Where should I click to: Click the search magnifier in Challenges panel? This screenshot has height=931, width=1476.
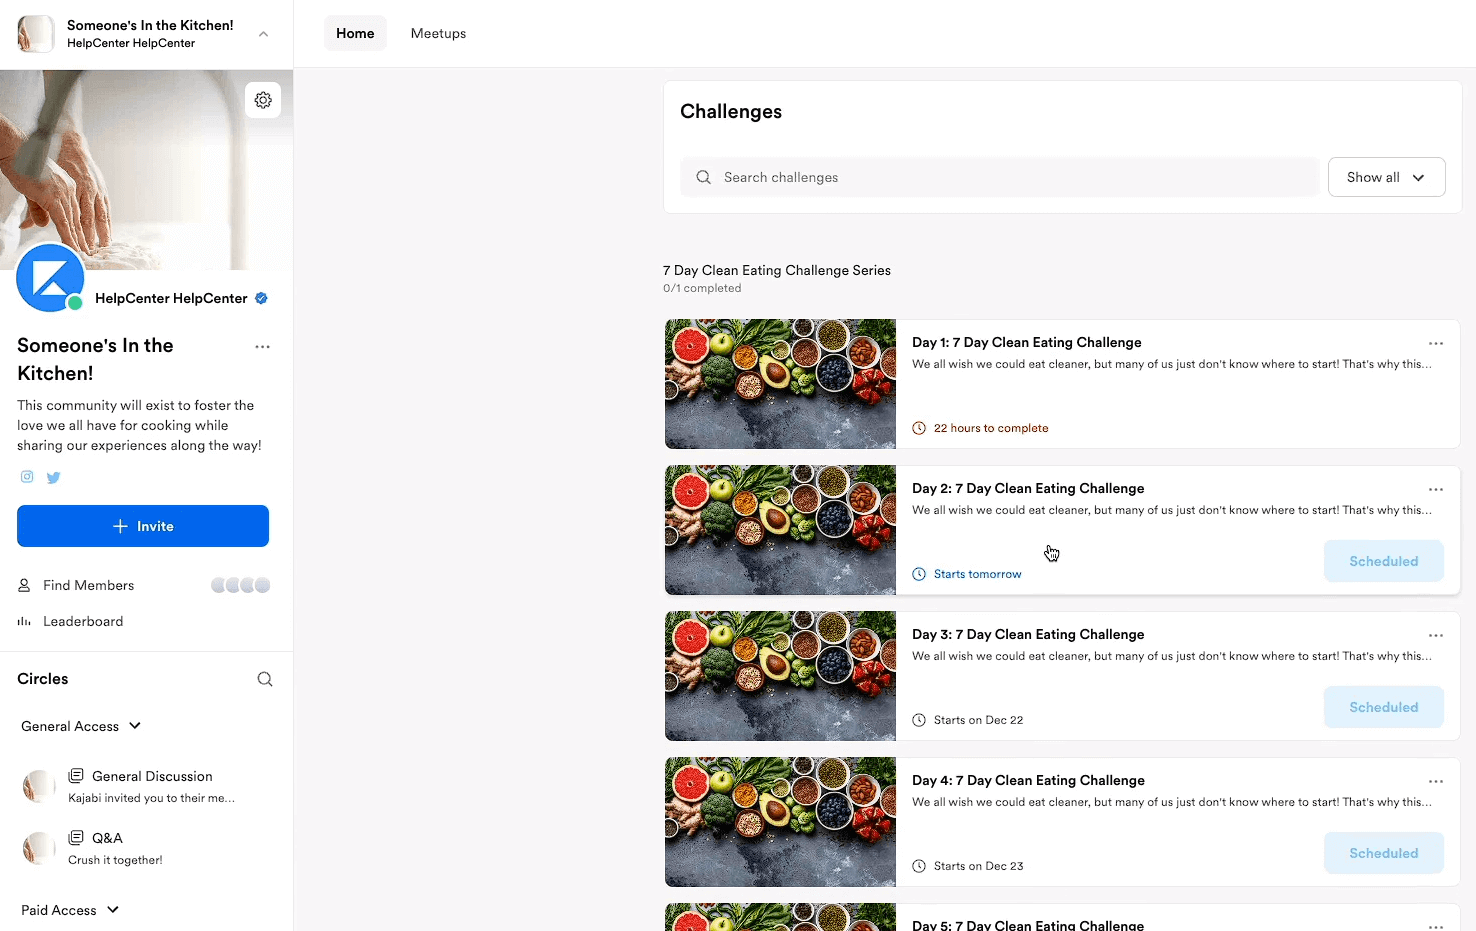[703, 177]
